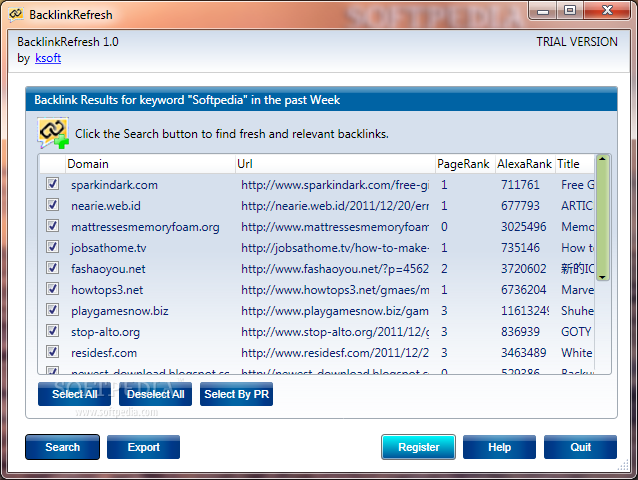Maximize the BacklinkRefresh window

point(570,11)
